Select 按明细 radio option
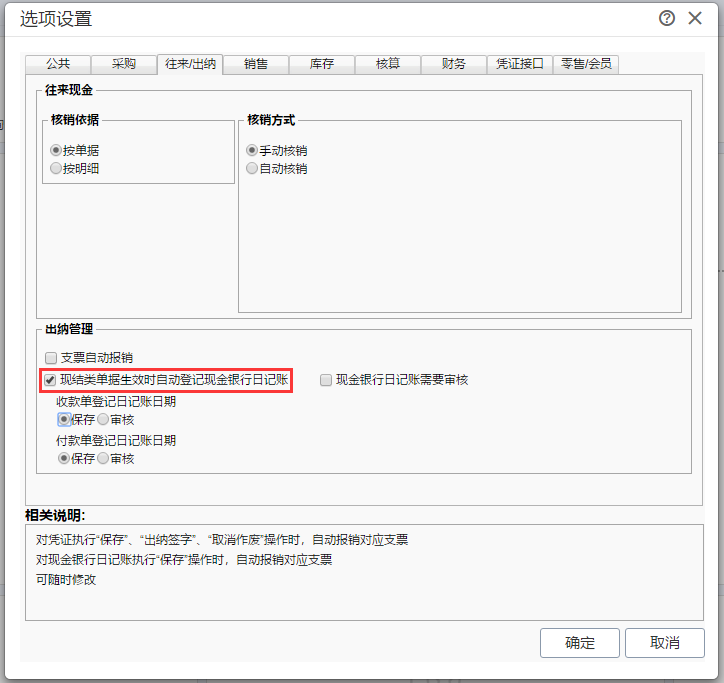Viewport: 724px width, 683px height. (55, 168)
